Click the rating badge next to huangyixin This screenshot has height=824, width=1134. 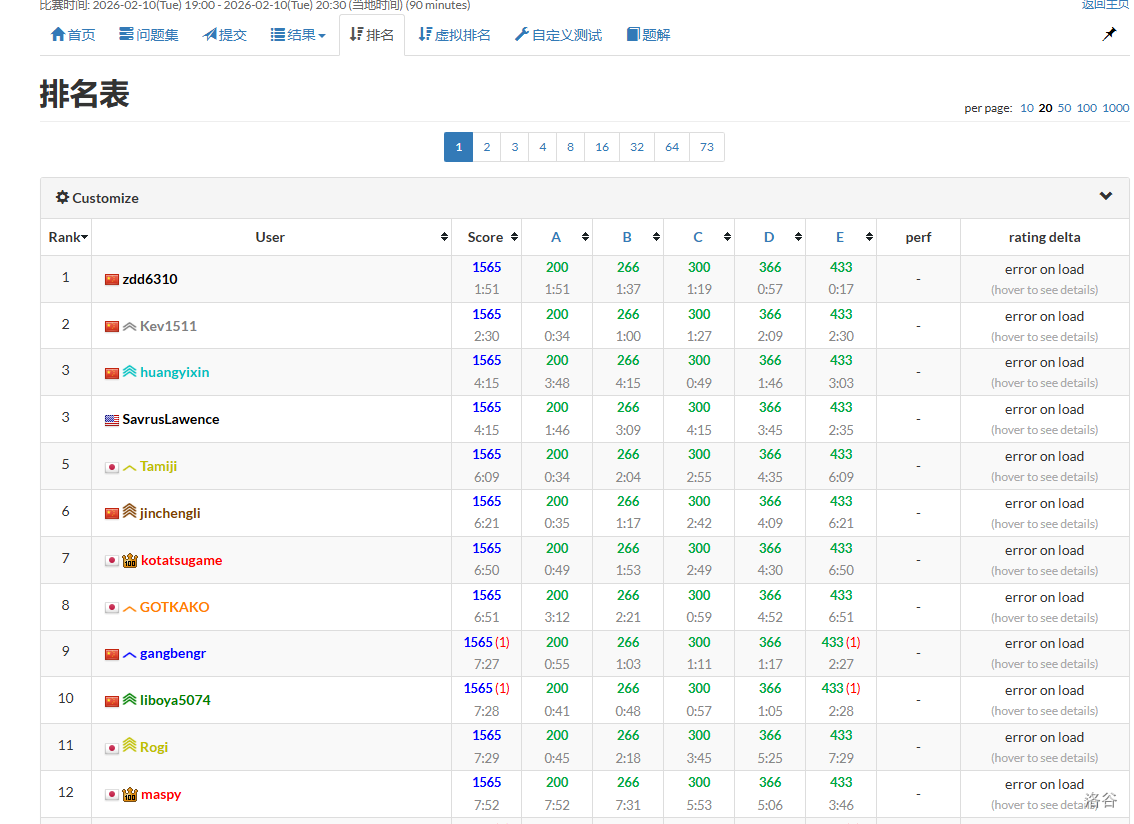pos(130,372)
